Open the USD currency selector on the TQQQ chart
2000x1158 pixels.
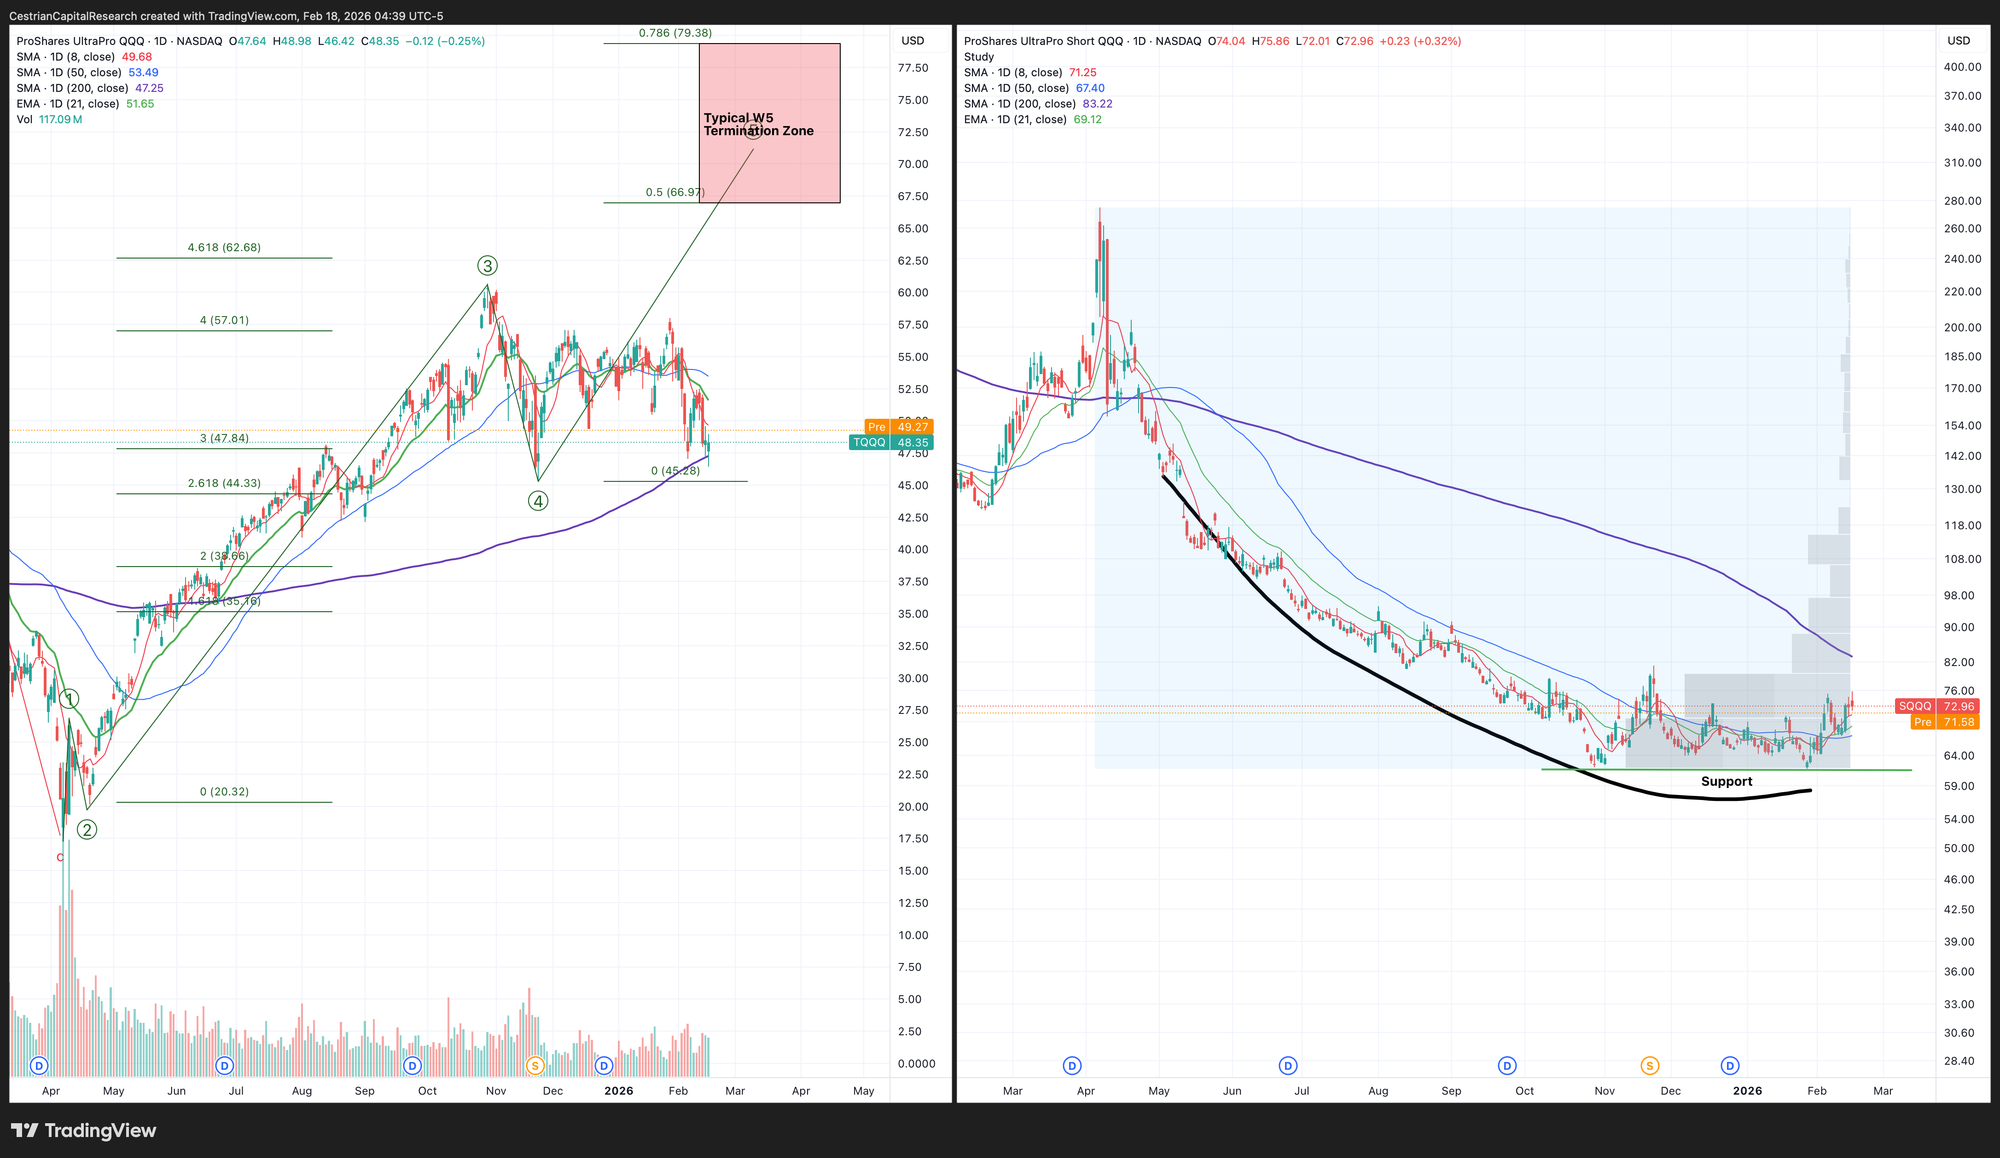(x=912, y=41)
